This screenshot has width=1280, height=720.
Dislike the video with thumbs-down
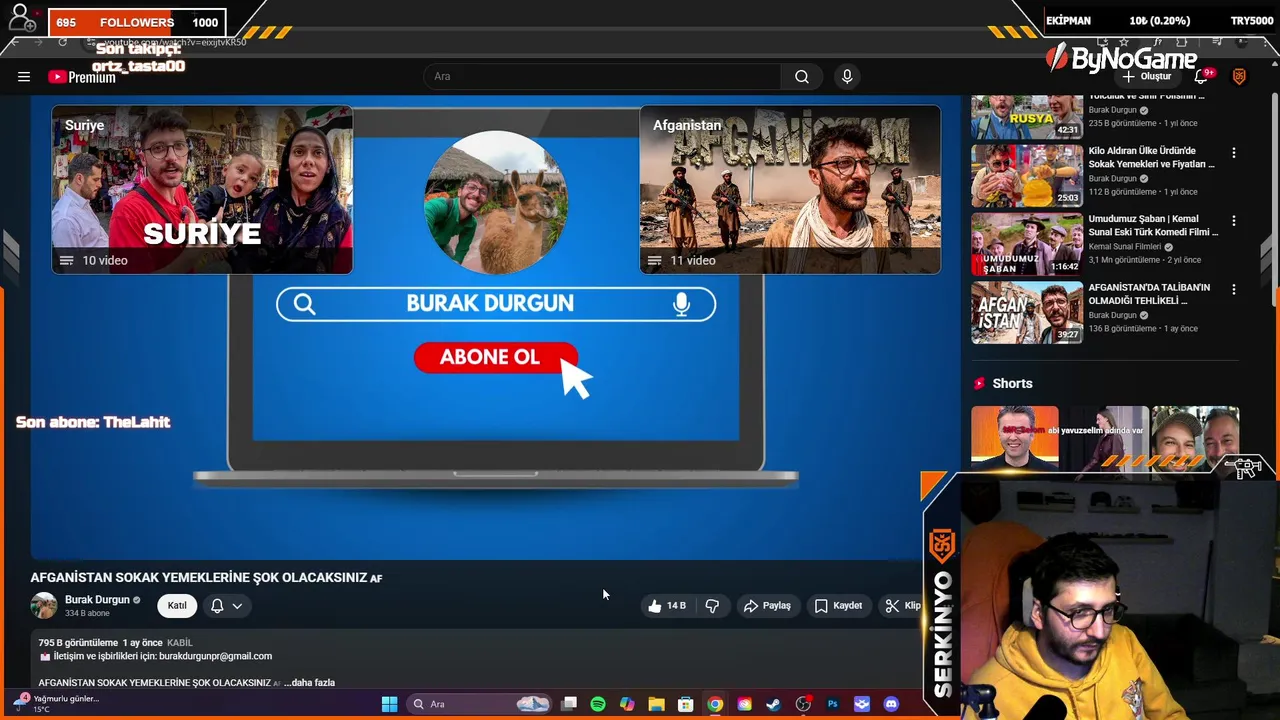click(712, 606)
